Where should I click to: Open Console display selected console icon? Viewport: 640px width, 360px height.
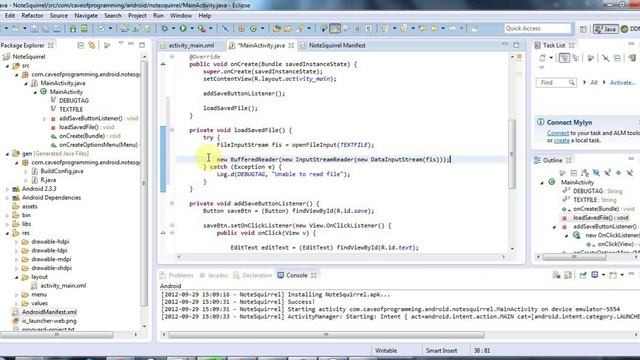[595, 275]
